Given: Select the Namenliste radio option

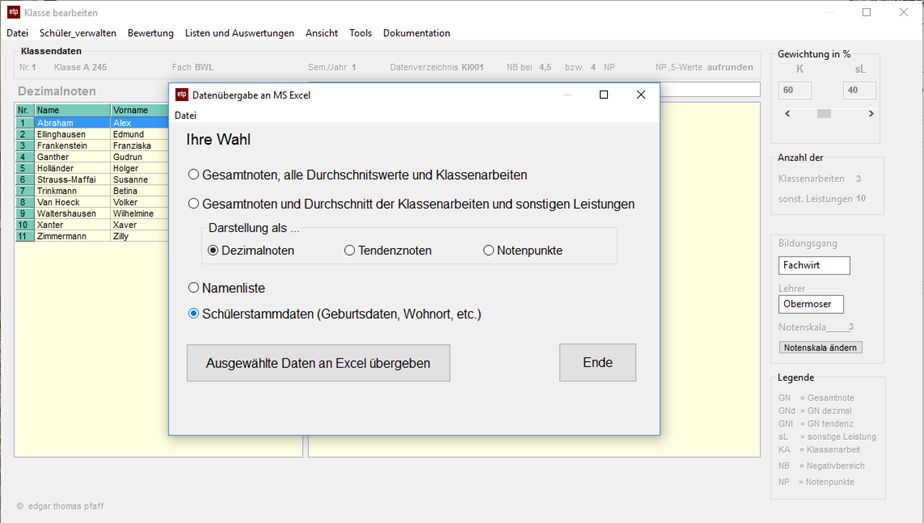Looking at the screenshot, I should point(194,288).
